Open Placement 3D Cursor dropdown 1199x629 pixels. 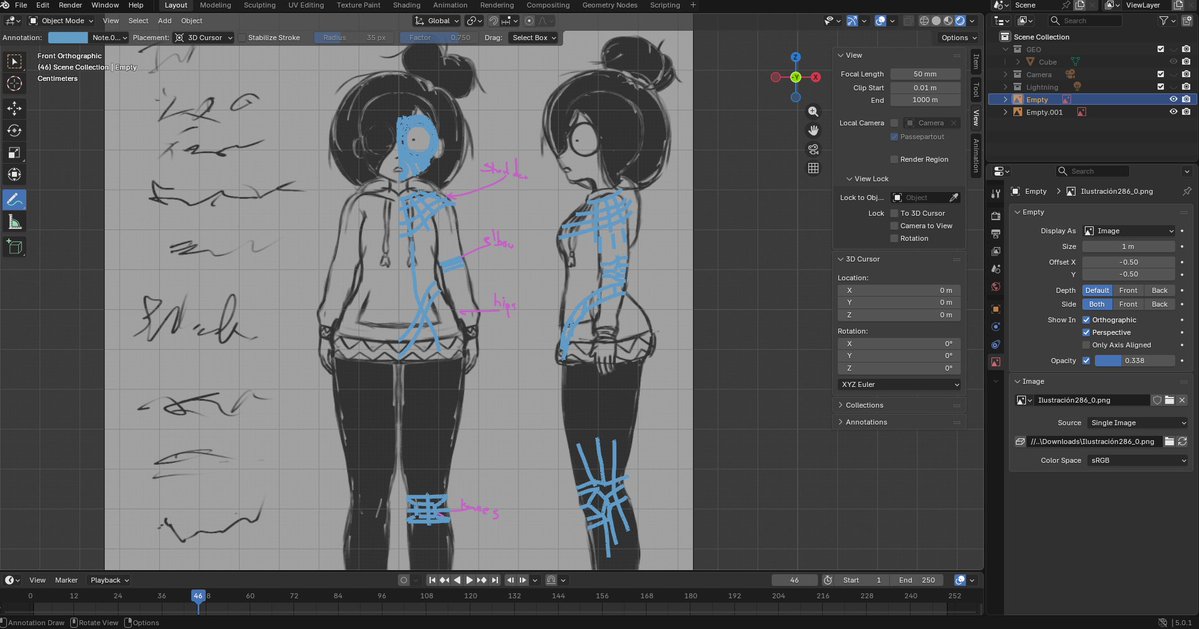coord(203,37)
